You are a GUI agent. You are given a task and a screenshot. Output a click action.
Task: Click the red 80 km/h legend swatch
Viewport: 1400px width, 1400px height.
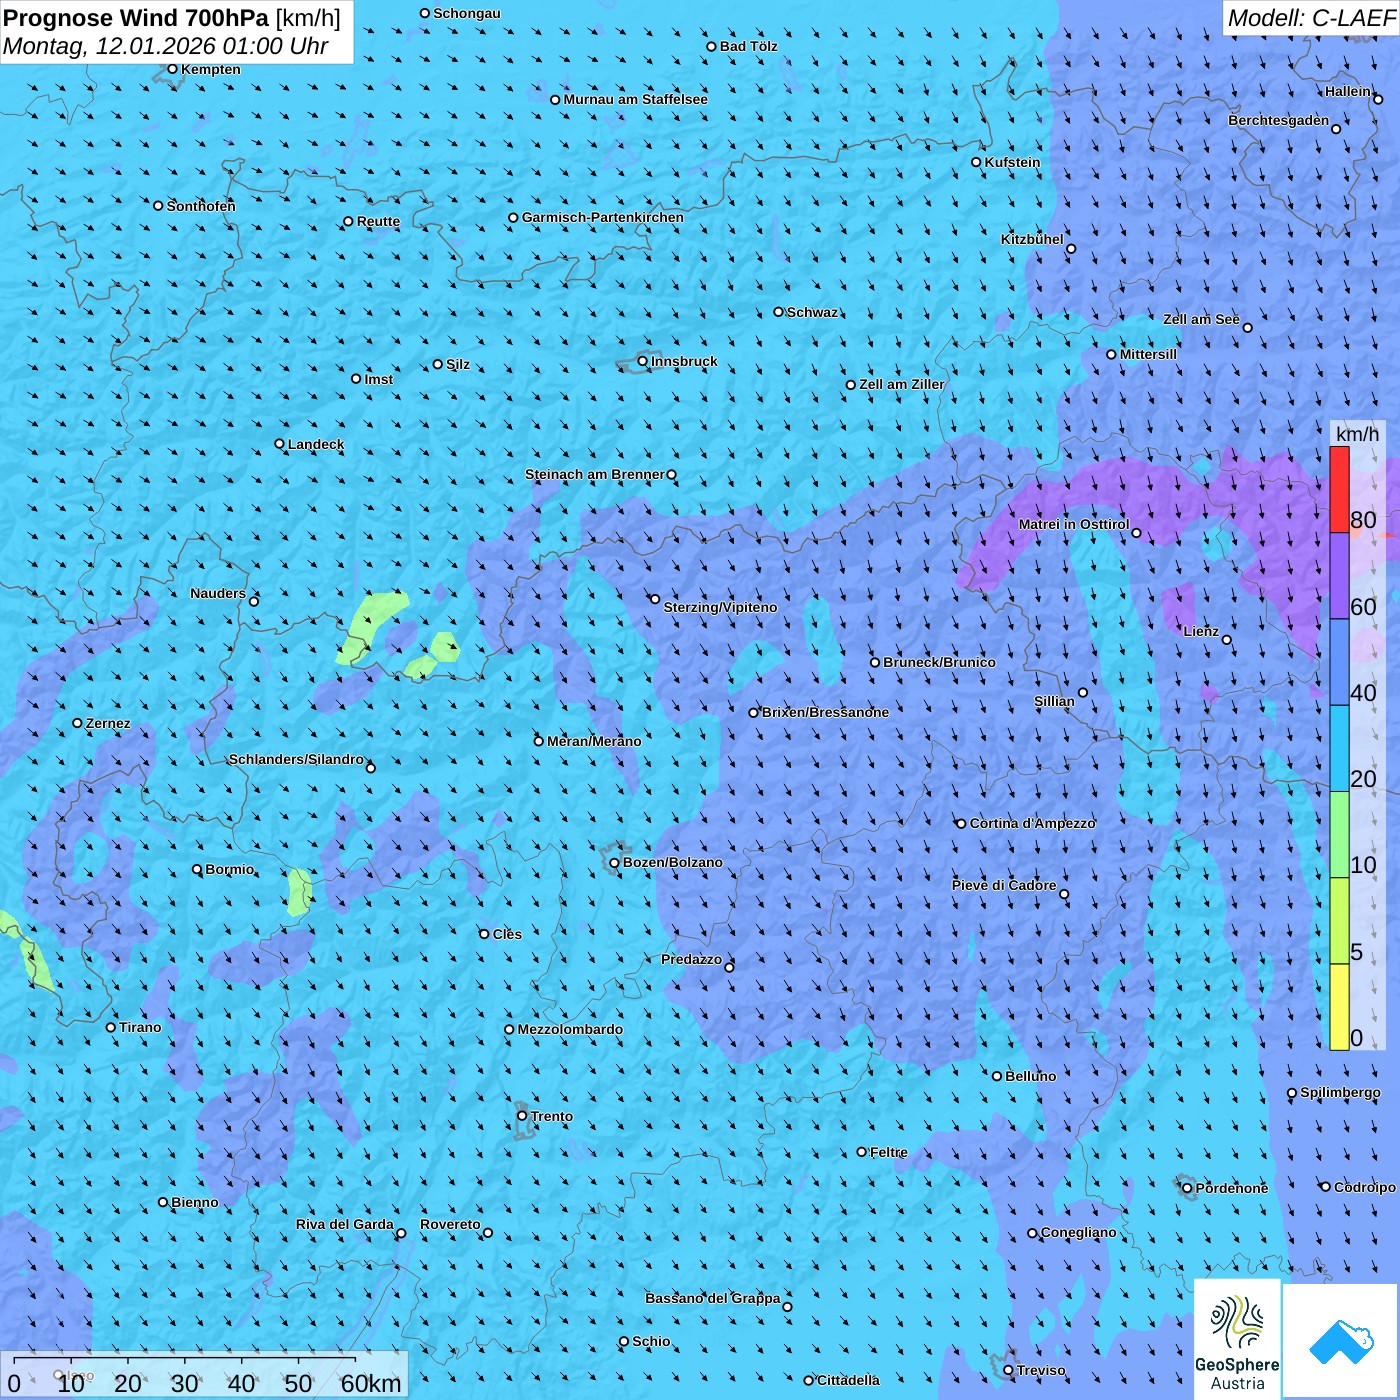[x=1339, y=489]
